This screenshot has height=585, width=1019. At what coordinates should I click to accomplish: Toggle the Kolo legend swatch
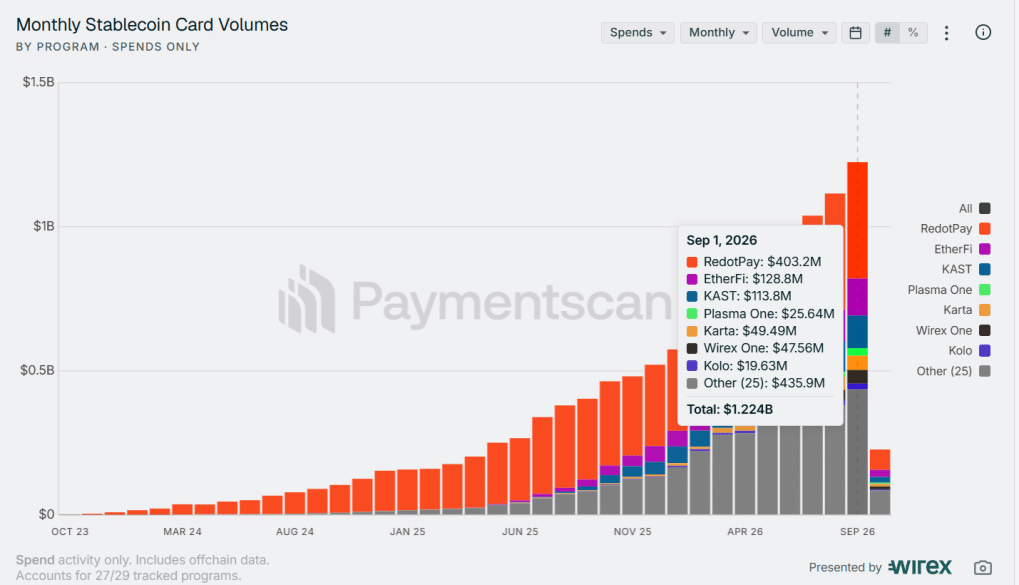[985, 351]
